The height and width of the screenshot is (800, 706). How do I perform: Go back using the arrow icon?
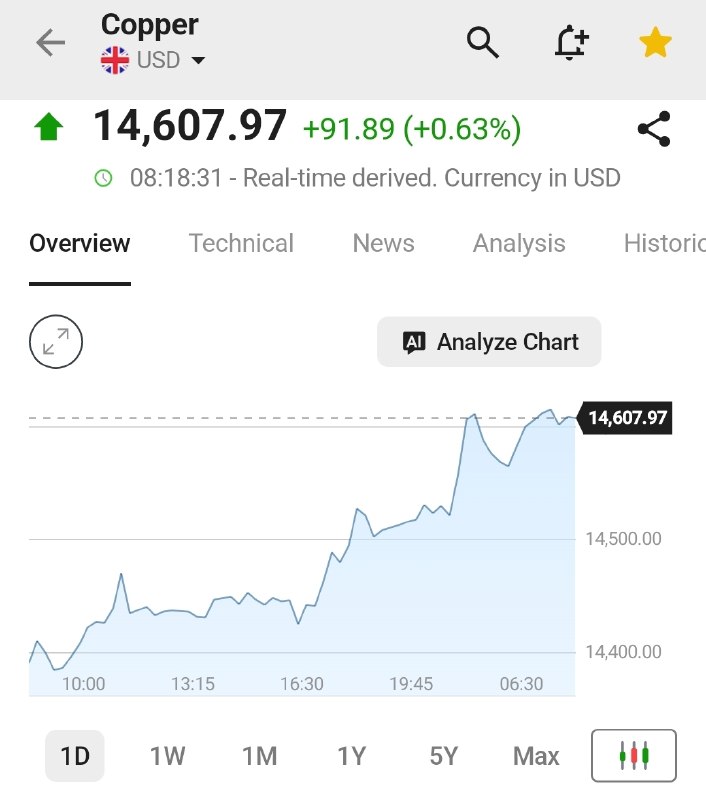pyautogui.click(x=51, y=42)
